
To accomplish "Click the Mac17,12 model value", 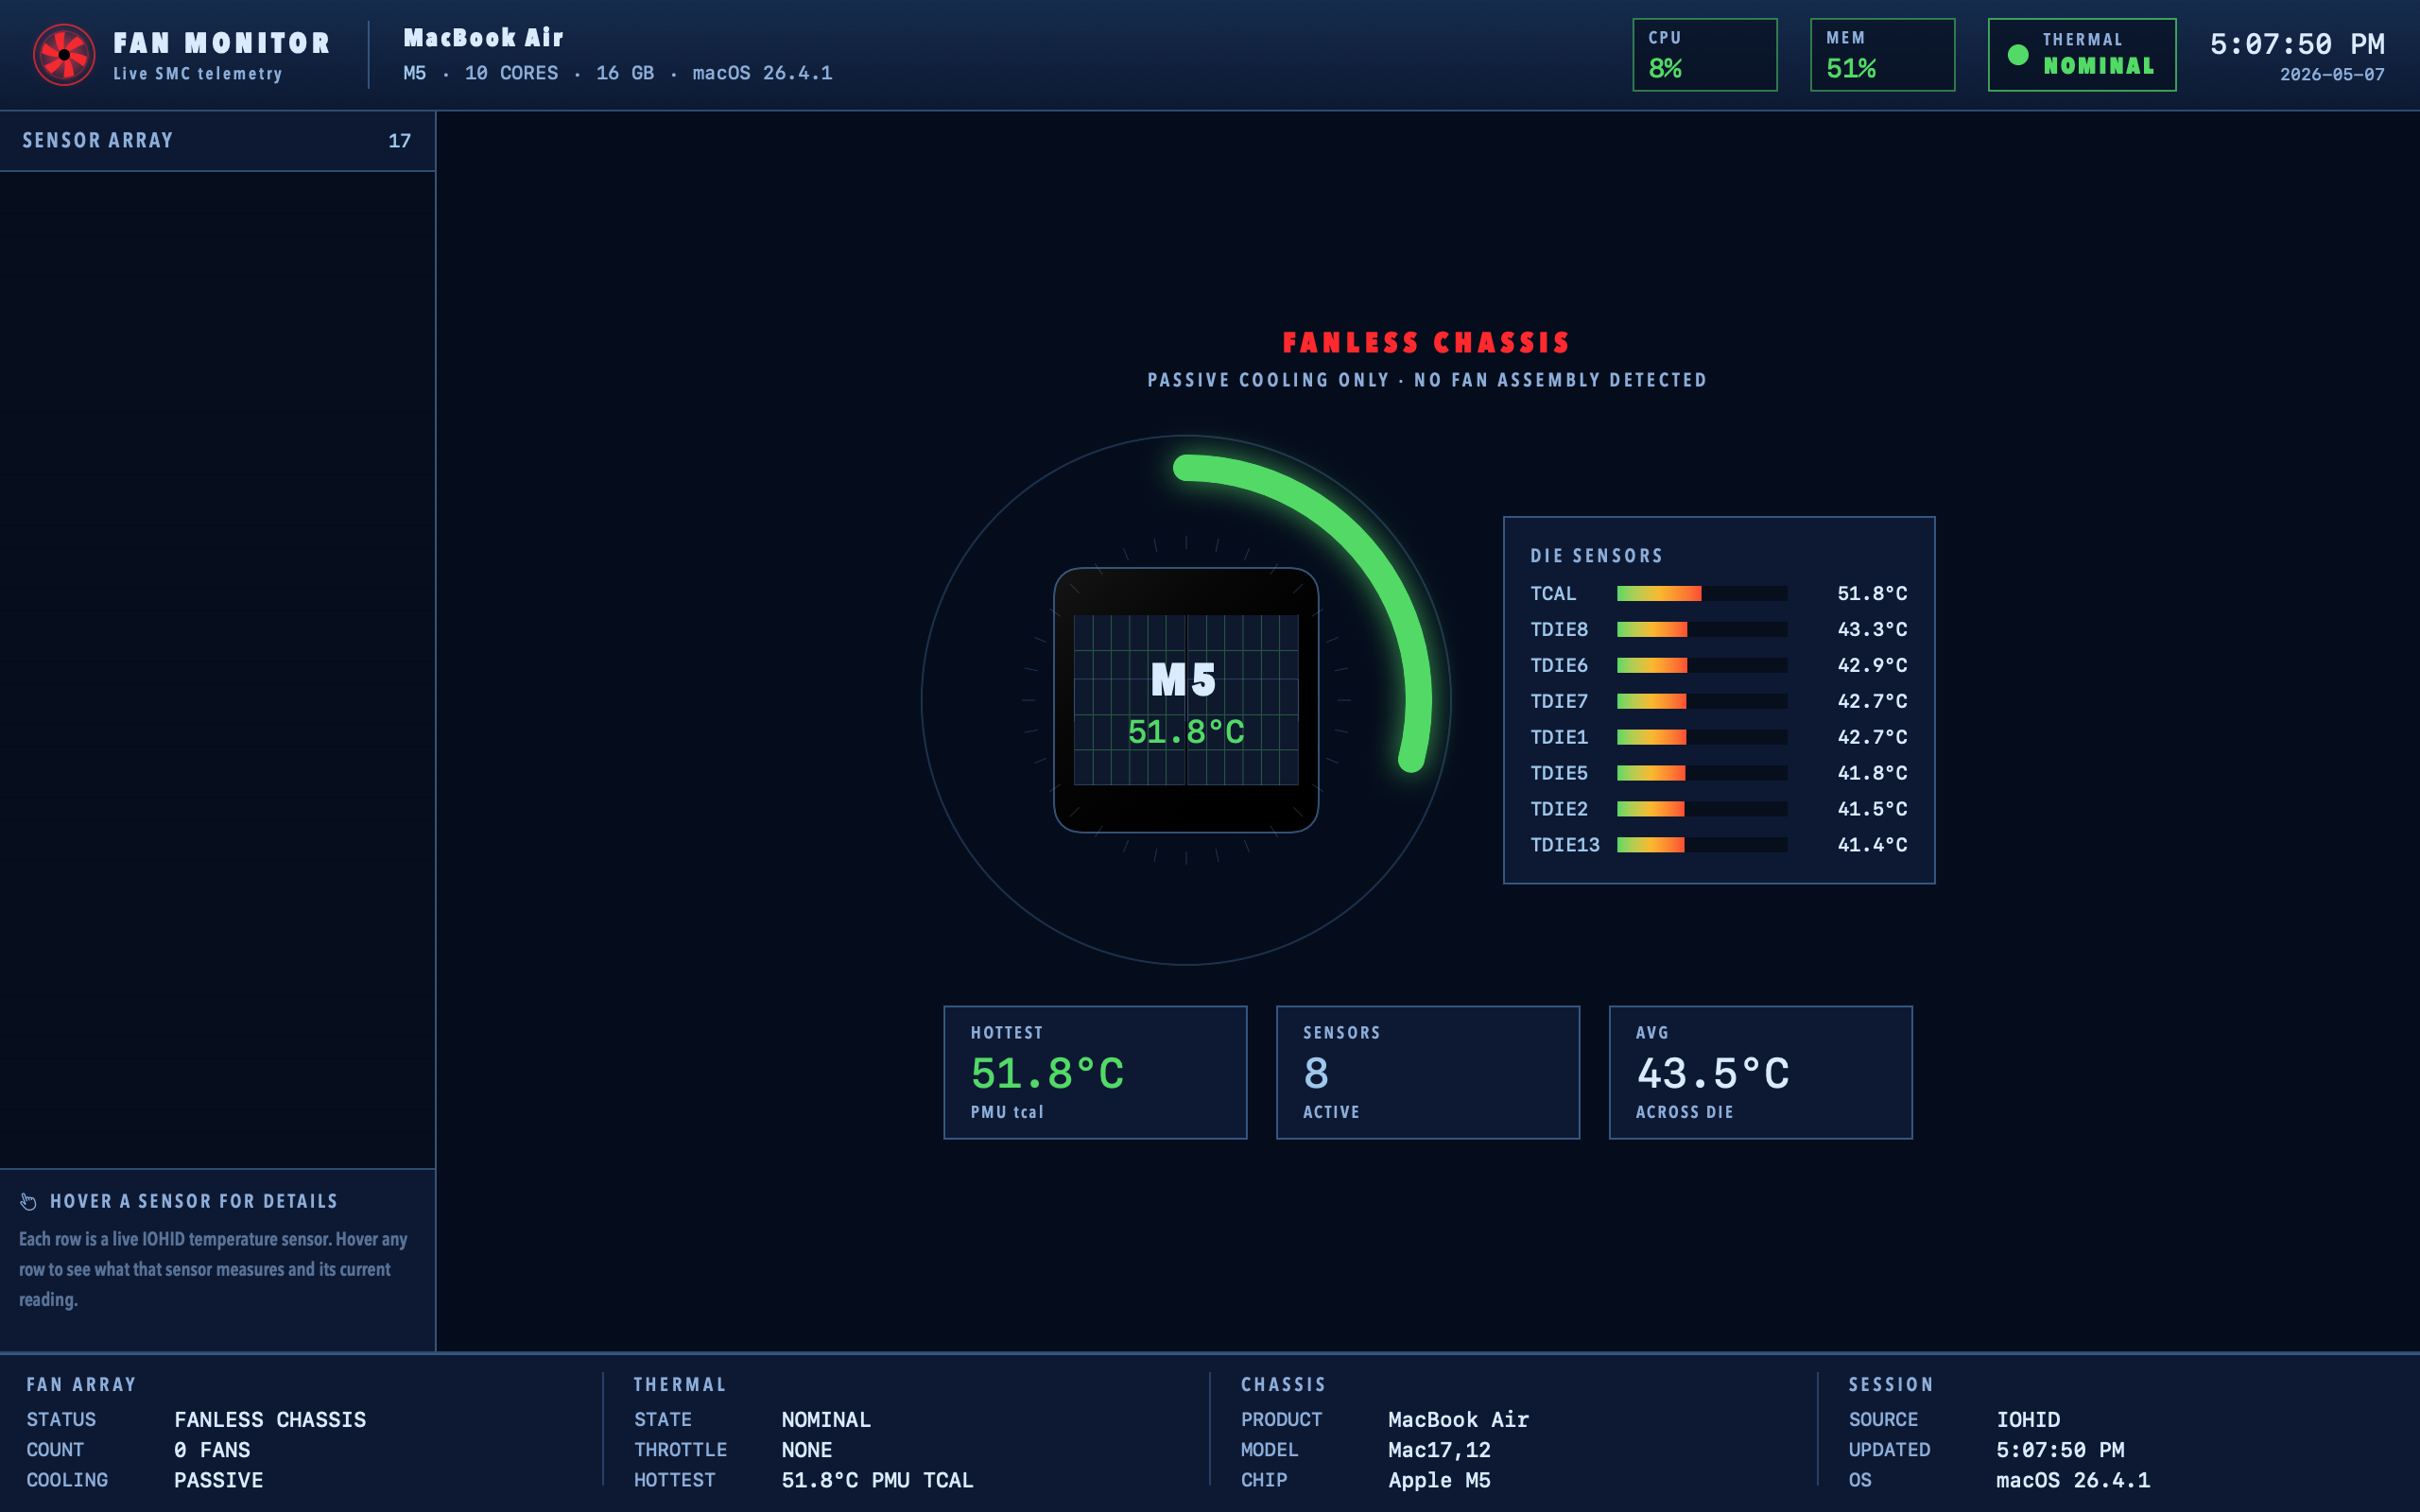I will pyautogui.click(x=1439, y=1450).
